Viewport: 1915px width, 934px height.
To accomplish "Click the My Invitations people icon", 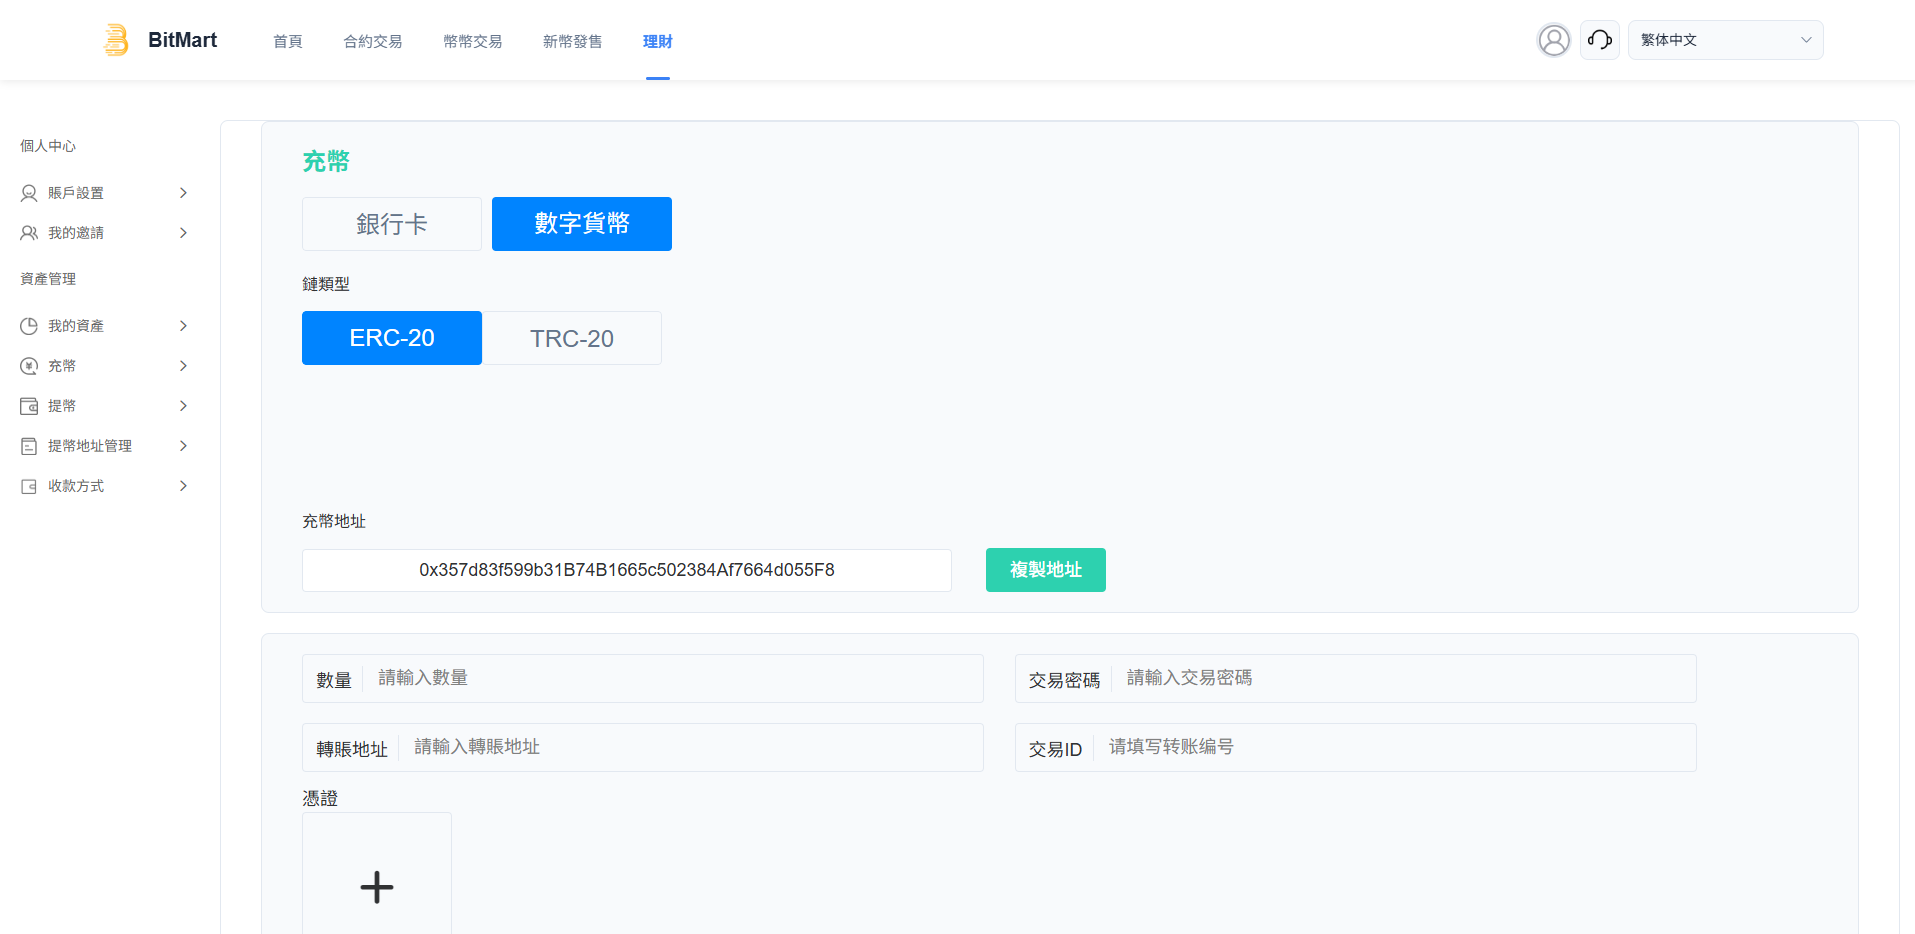I will [29, 233].
